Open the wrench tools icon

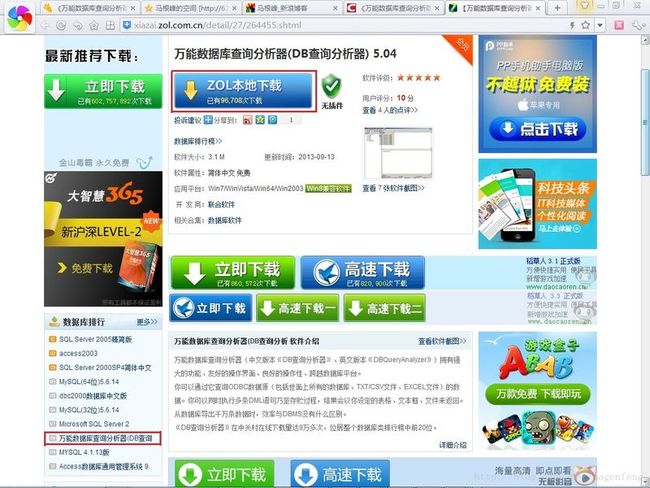(x=638, y=25)
